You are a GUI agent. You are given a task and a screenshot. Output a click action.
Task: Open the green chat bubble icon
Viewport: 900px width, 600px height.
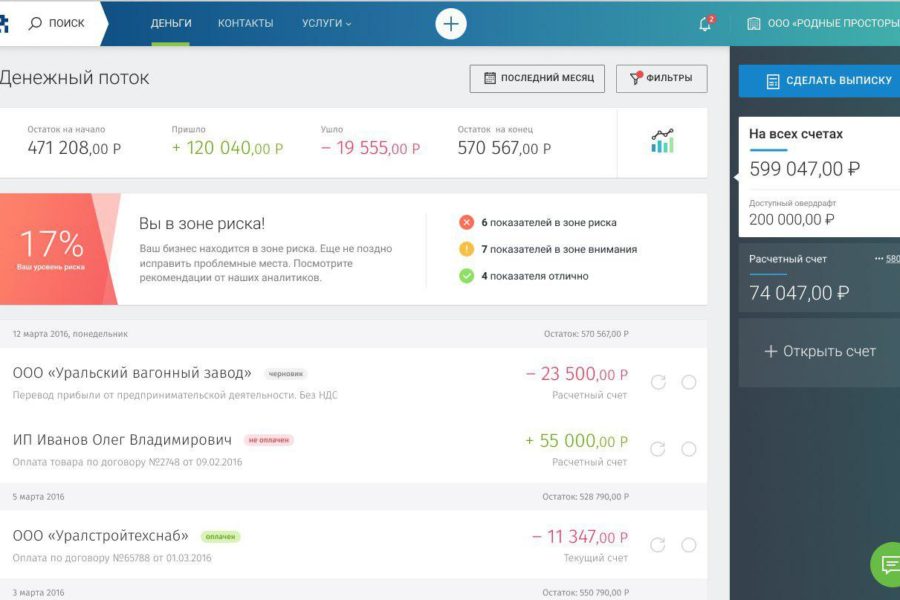[887, 565]
